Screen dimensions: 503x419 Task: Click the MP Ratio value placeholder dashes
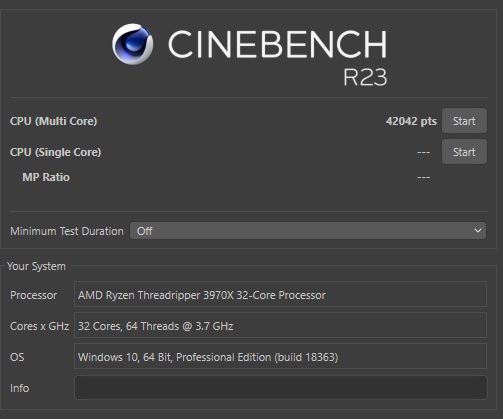point(423,177)
